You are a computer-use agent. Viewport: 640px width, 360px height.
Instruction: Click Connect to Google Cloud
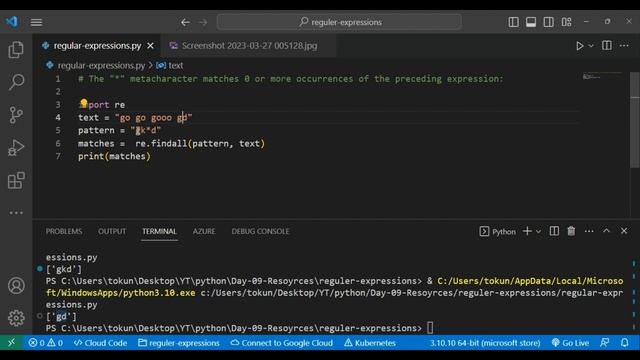(x=281, y=343)
